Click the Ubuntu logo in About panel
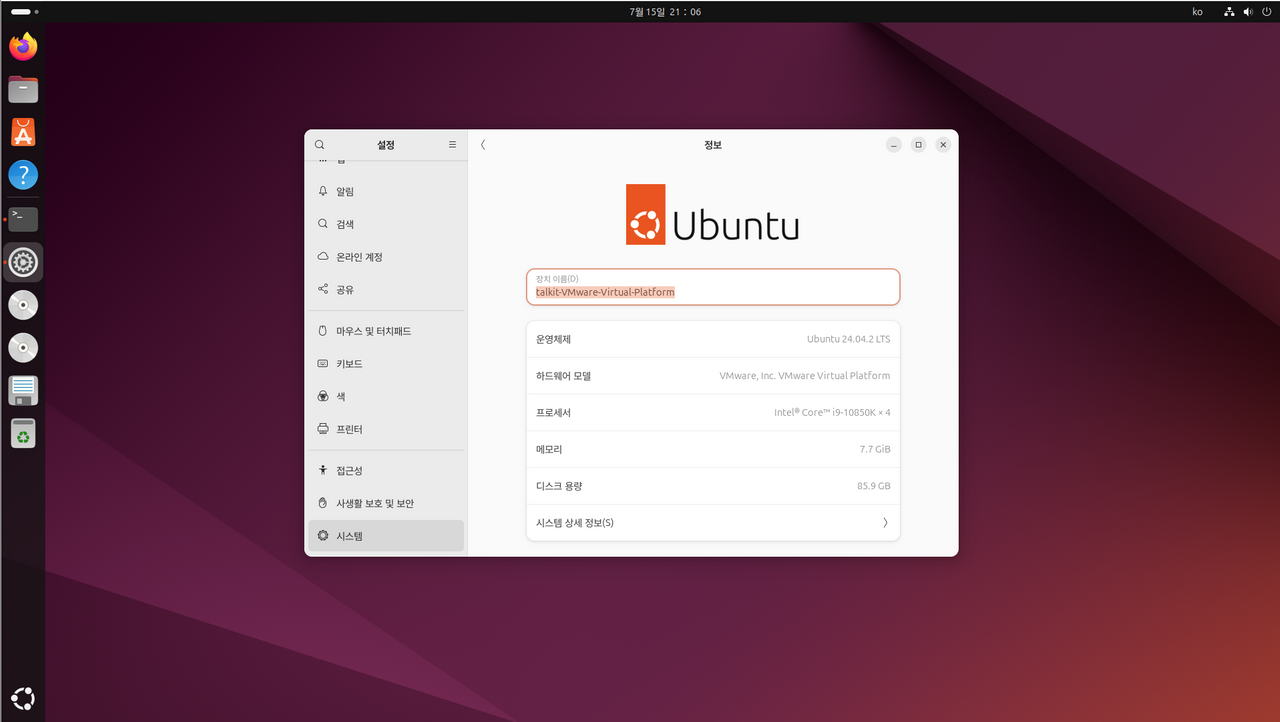This screenshot has height=722, width=1280. point(712,214)
